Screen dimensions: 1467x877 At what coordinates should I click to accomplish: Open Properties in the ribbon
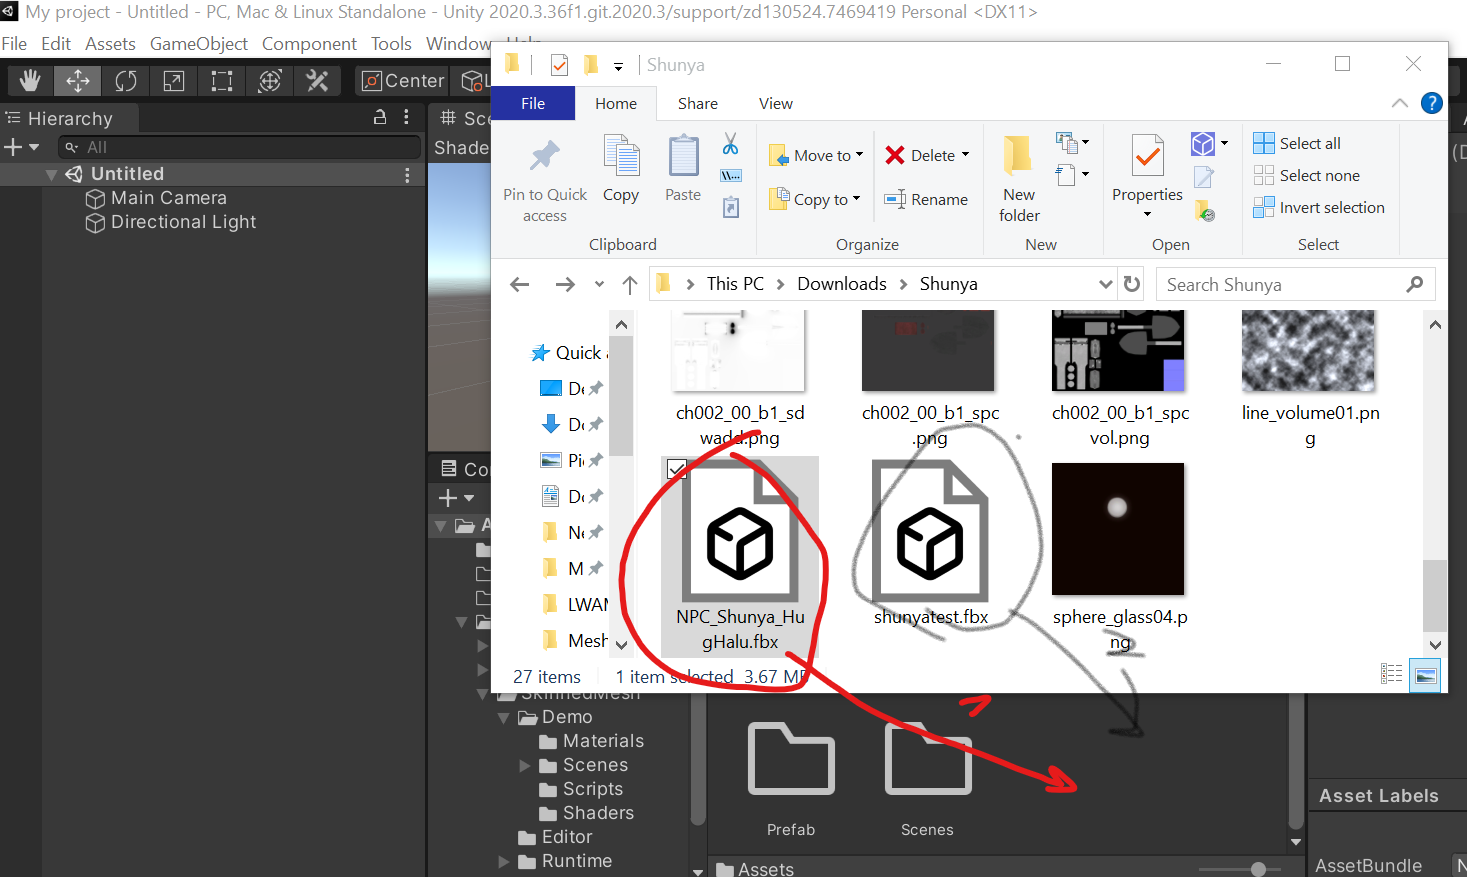(x=1147, y=175)
